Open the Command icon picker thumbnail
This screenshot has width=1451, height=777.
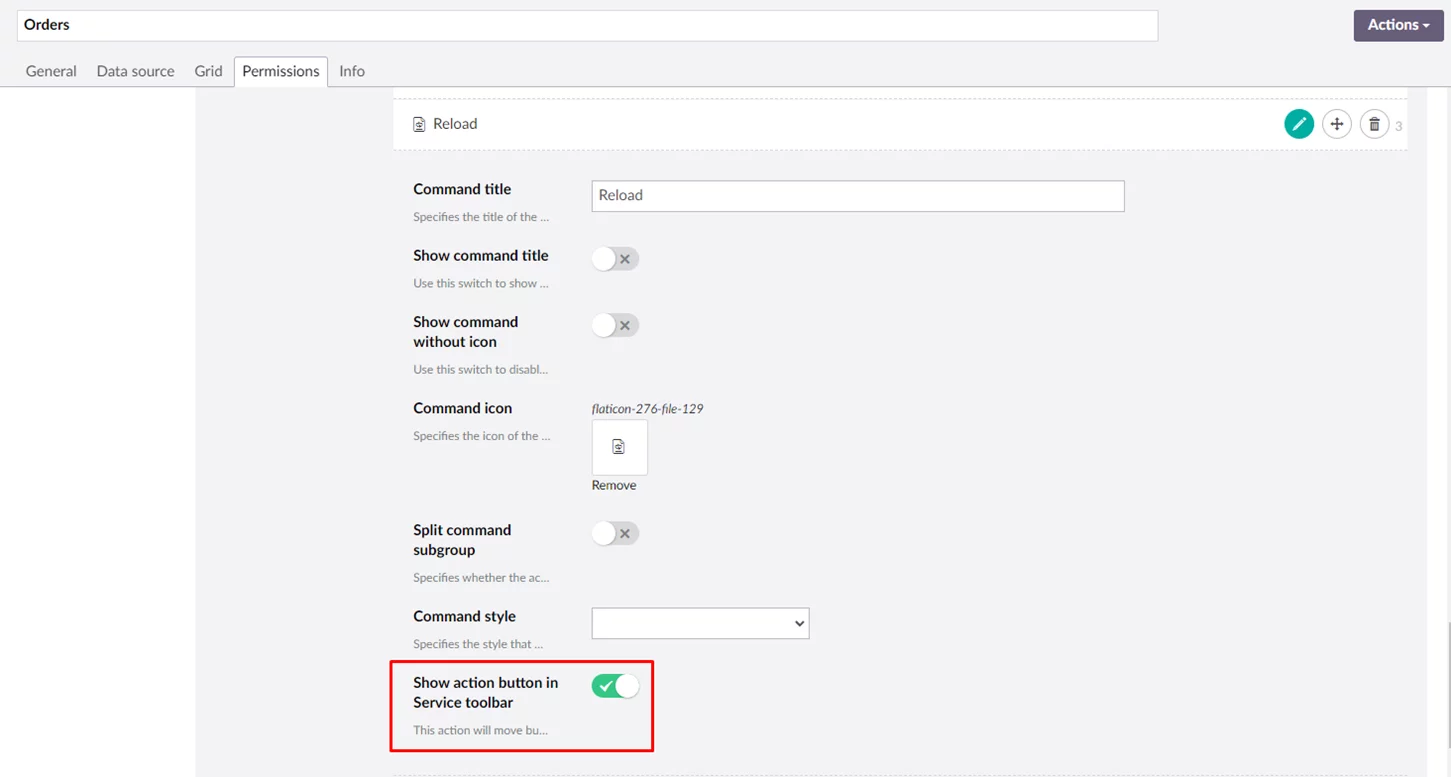619,447
